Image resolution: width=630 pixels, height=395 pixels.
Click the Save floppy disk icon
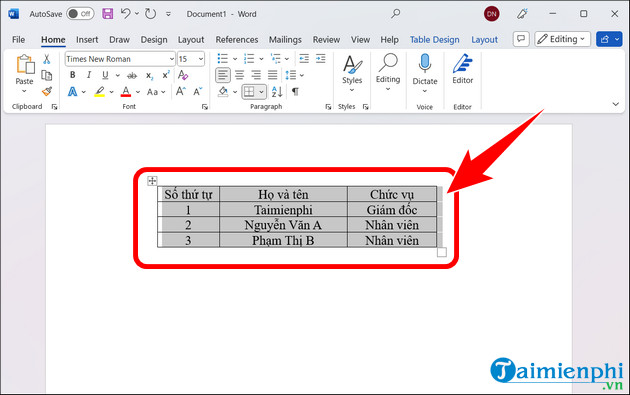click(x=107, y=14)
